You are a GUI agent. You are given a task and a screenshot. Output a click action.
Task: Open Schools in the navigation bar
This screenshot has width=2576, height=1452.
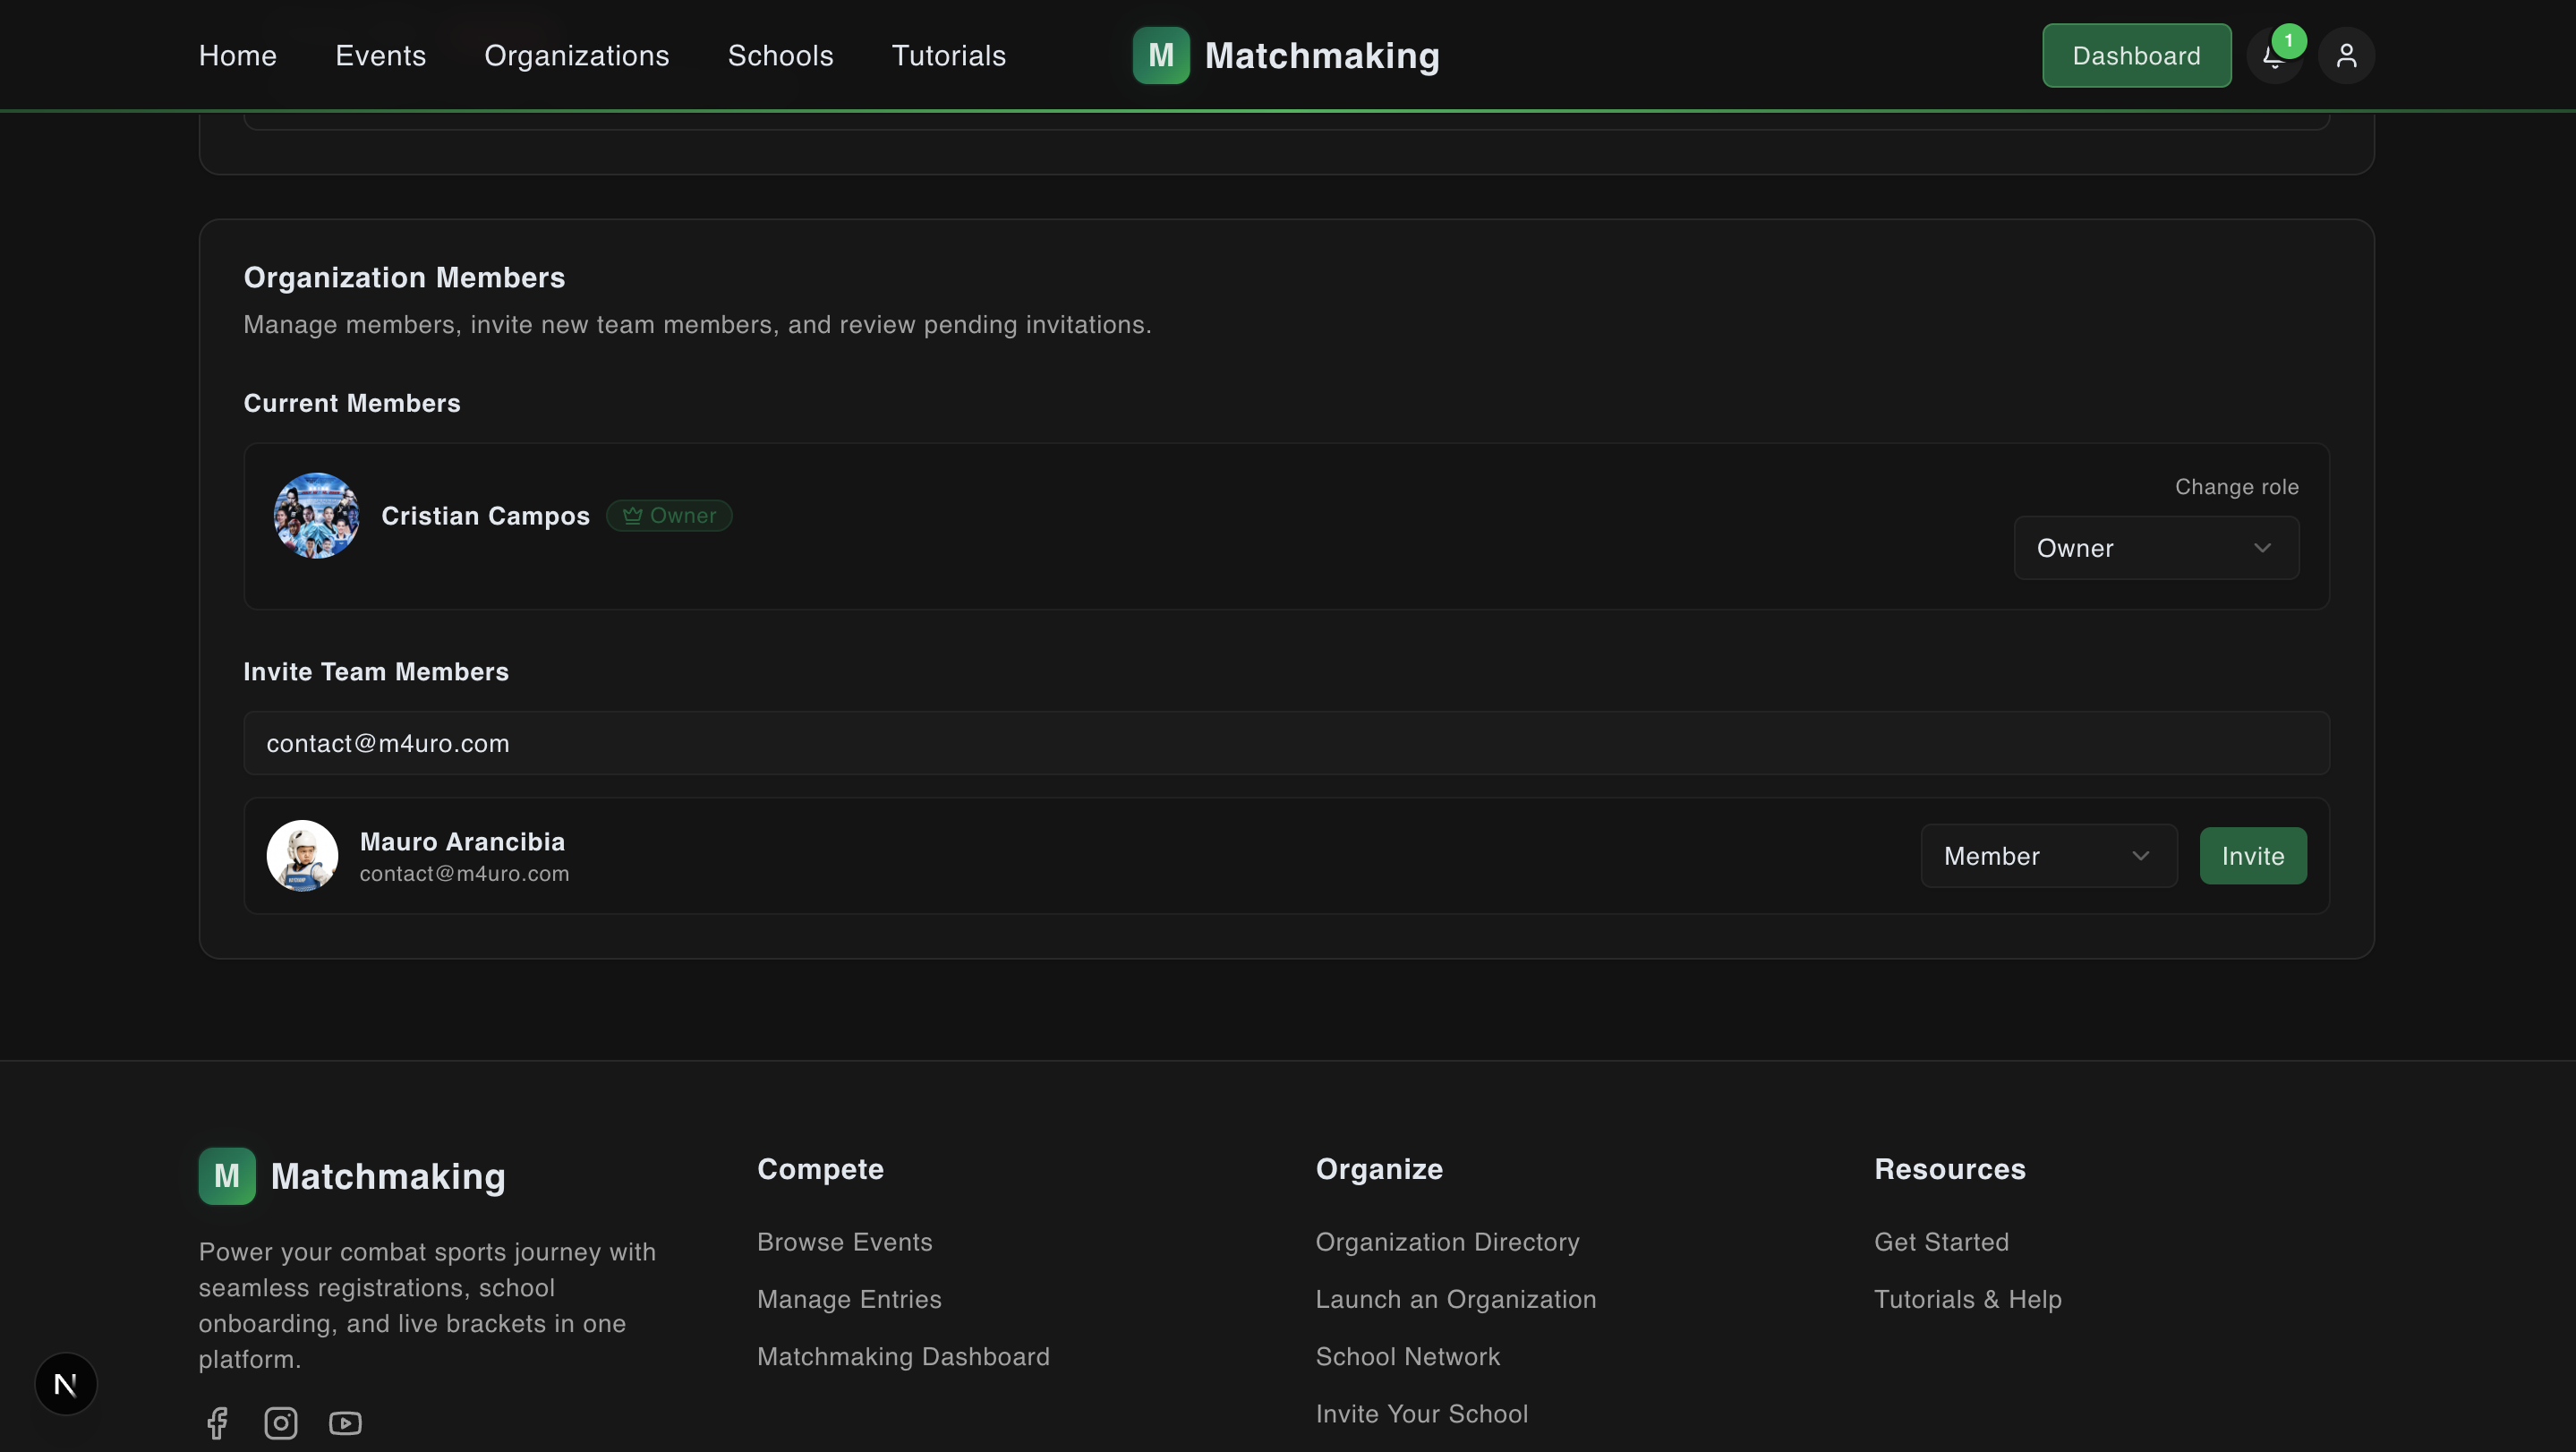pos(780,56)
